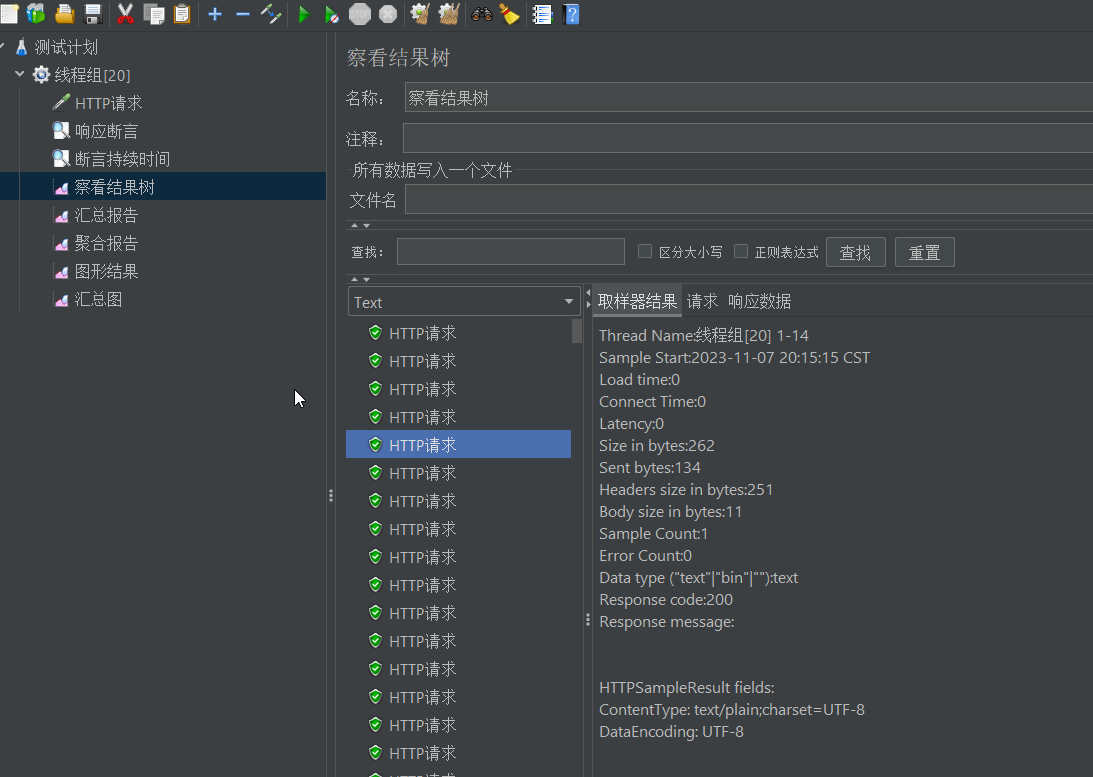Viewport: 1093px width, 777px height.
Task: Create a new test plan via toolbar
Action: 8,14
